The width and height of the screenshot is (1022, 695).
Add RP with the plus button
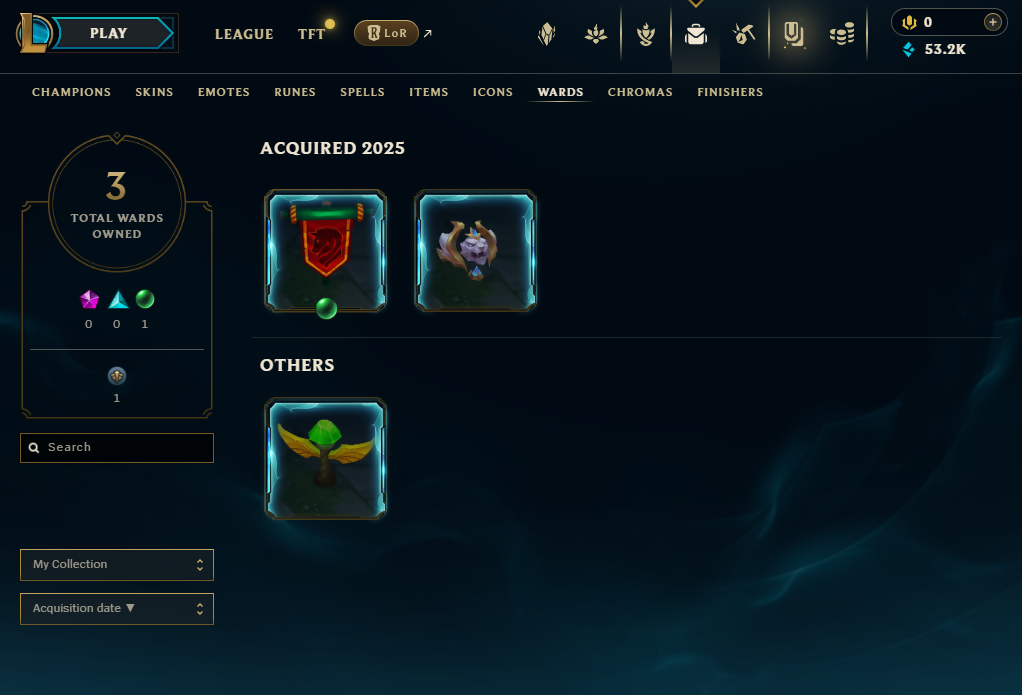coord(993,22)
